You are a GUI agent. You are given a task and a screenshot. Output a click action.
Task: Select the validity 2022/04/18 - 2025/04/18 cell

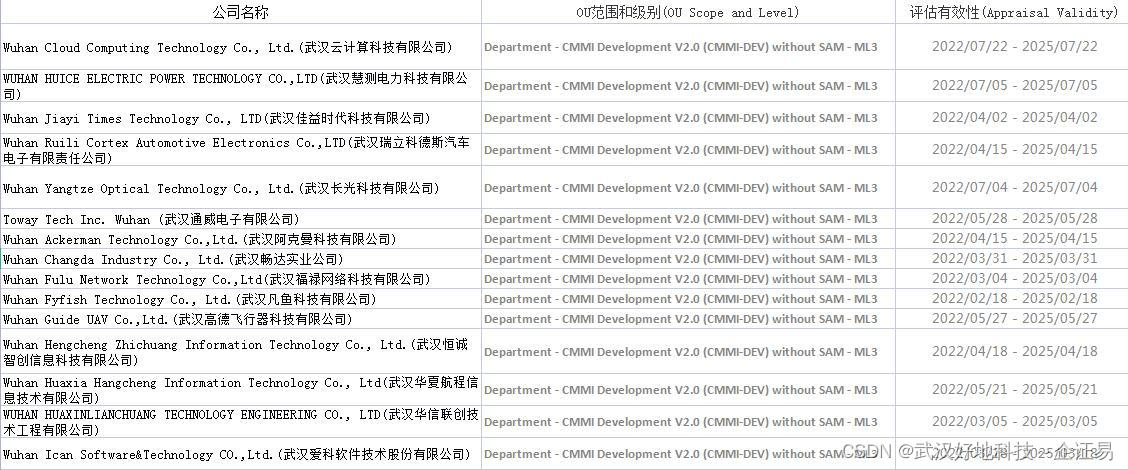click(1012, 351)
